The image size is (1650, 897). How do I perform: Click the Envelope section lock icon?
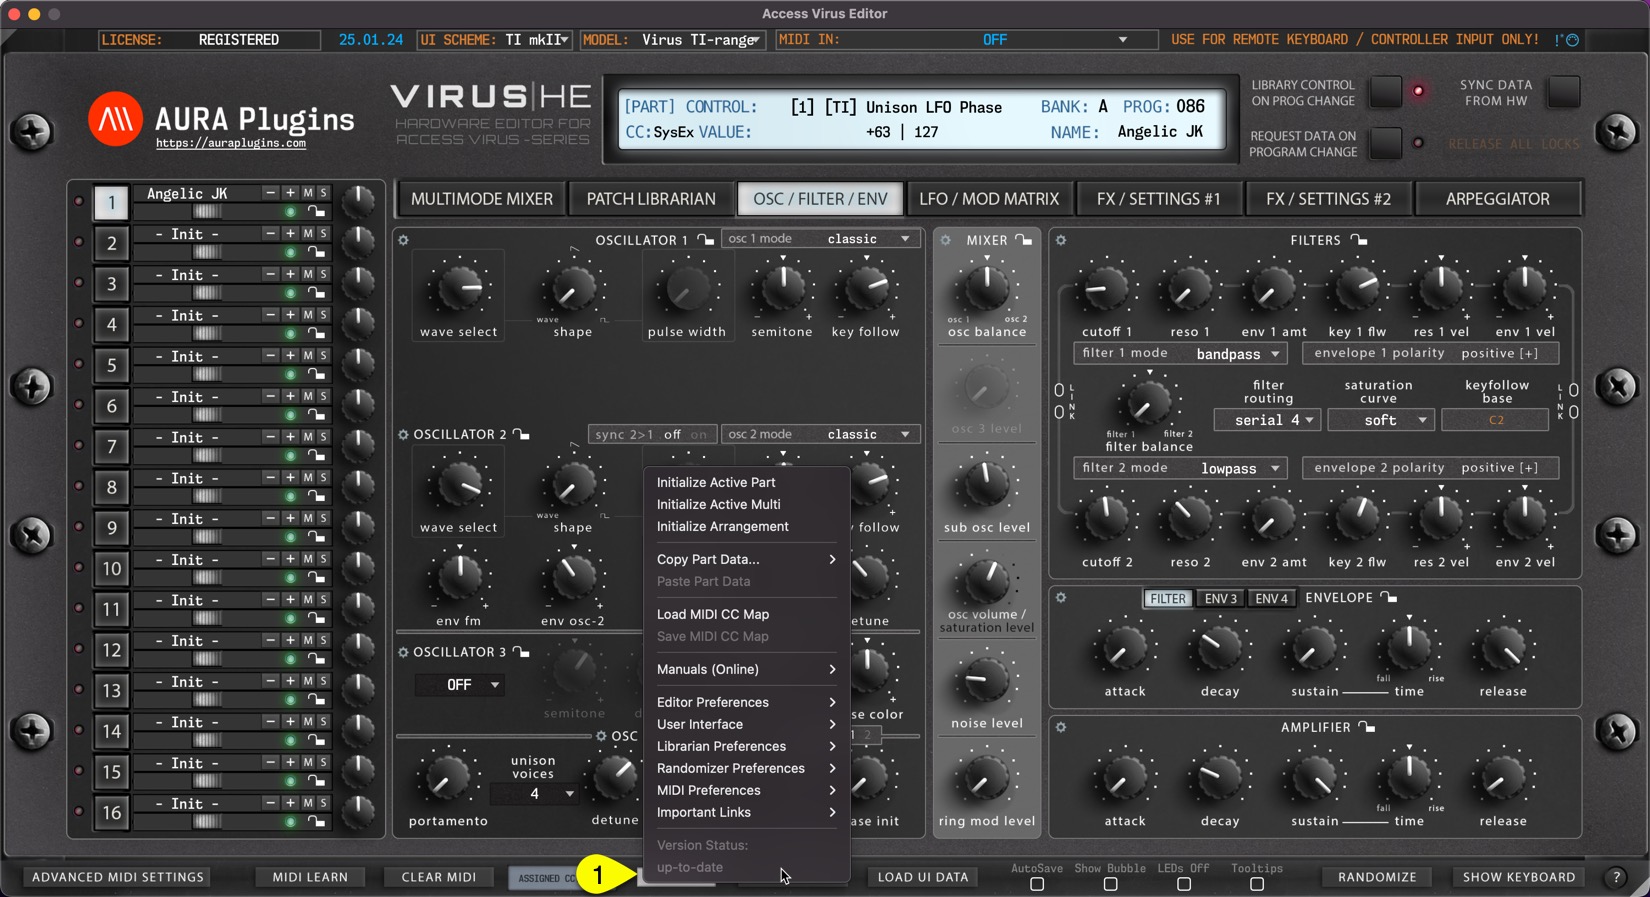click(x=1388, y=598)
